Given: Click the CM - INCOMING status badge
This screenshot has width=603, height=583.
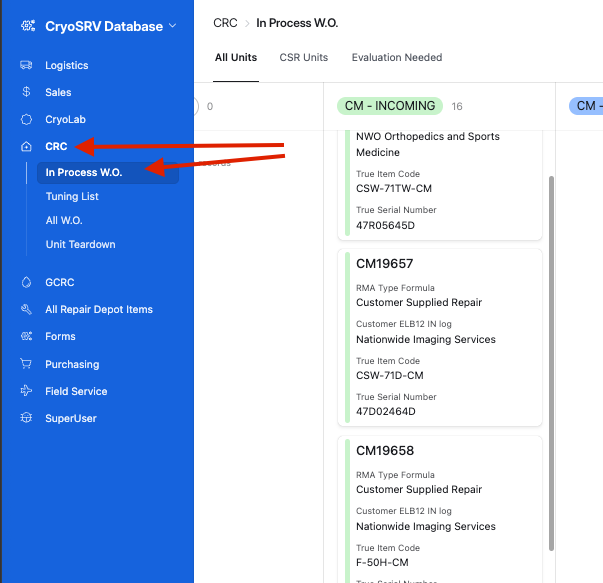Looking at the screenshot, I should (390, 106).
